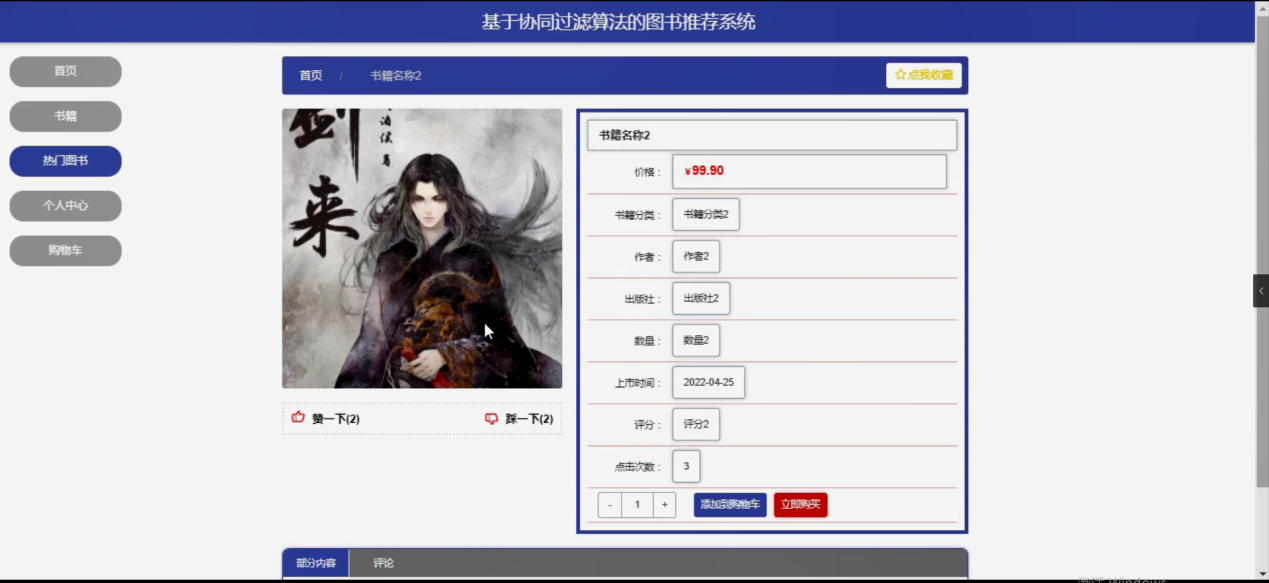Click 踩一下(2) dislike text
Image resolution: width=1269 pixels, height=583 pixels.
click(529, 419)
